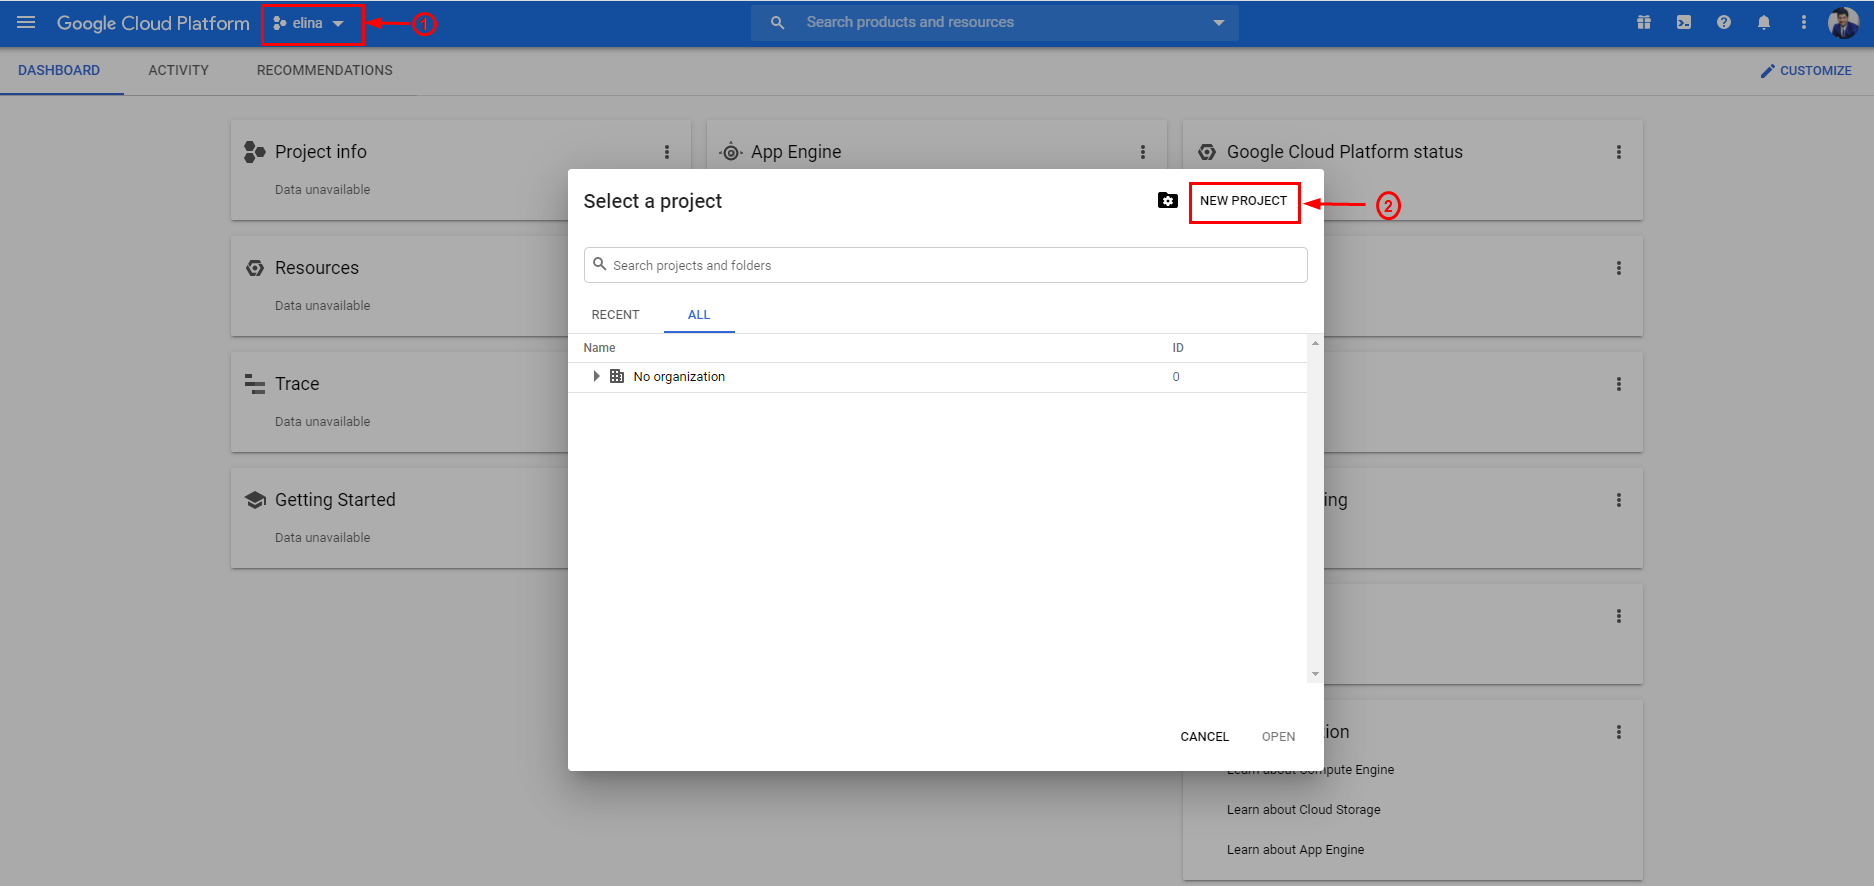Image resolution: width=1874 pixels, height=886 pixels.
Task: Open the hamburger navigation menu
Action: pyautogui.click(x=26, y=22)
